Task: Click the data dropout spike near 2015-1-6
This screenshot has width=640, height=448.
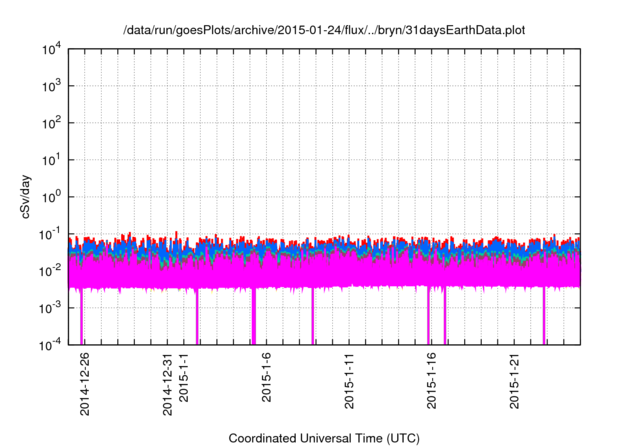Action: coord(253,316)
